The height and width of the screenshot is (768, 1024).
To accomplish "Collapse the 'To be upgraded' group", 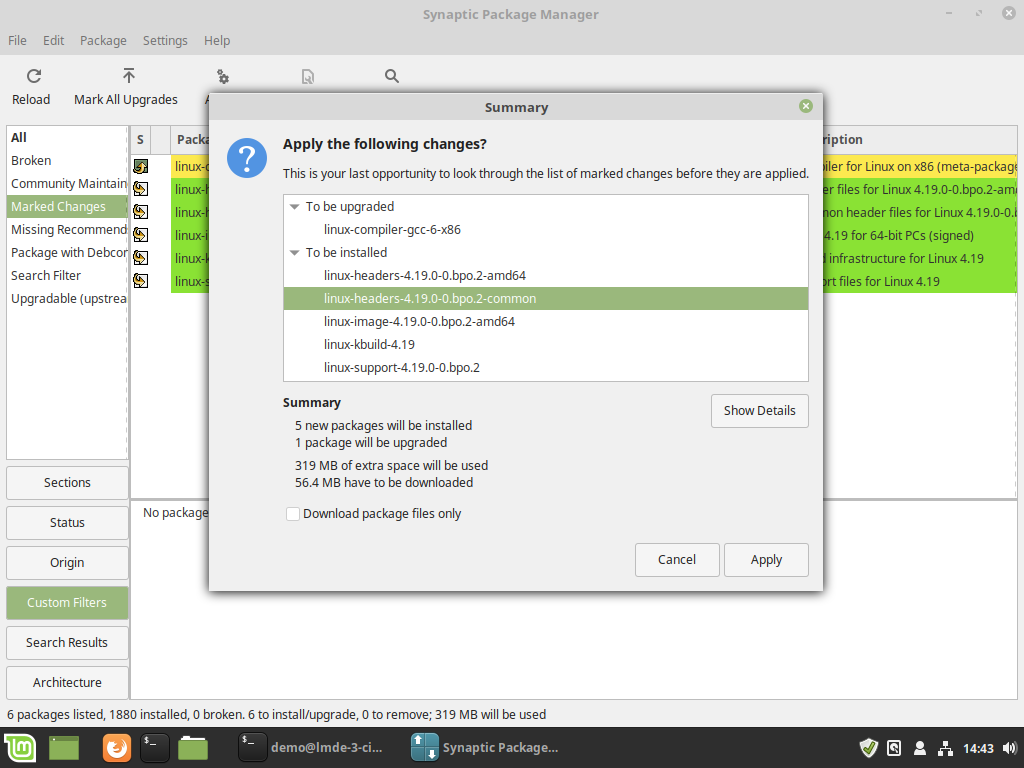I will point(295,206).
